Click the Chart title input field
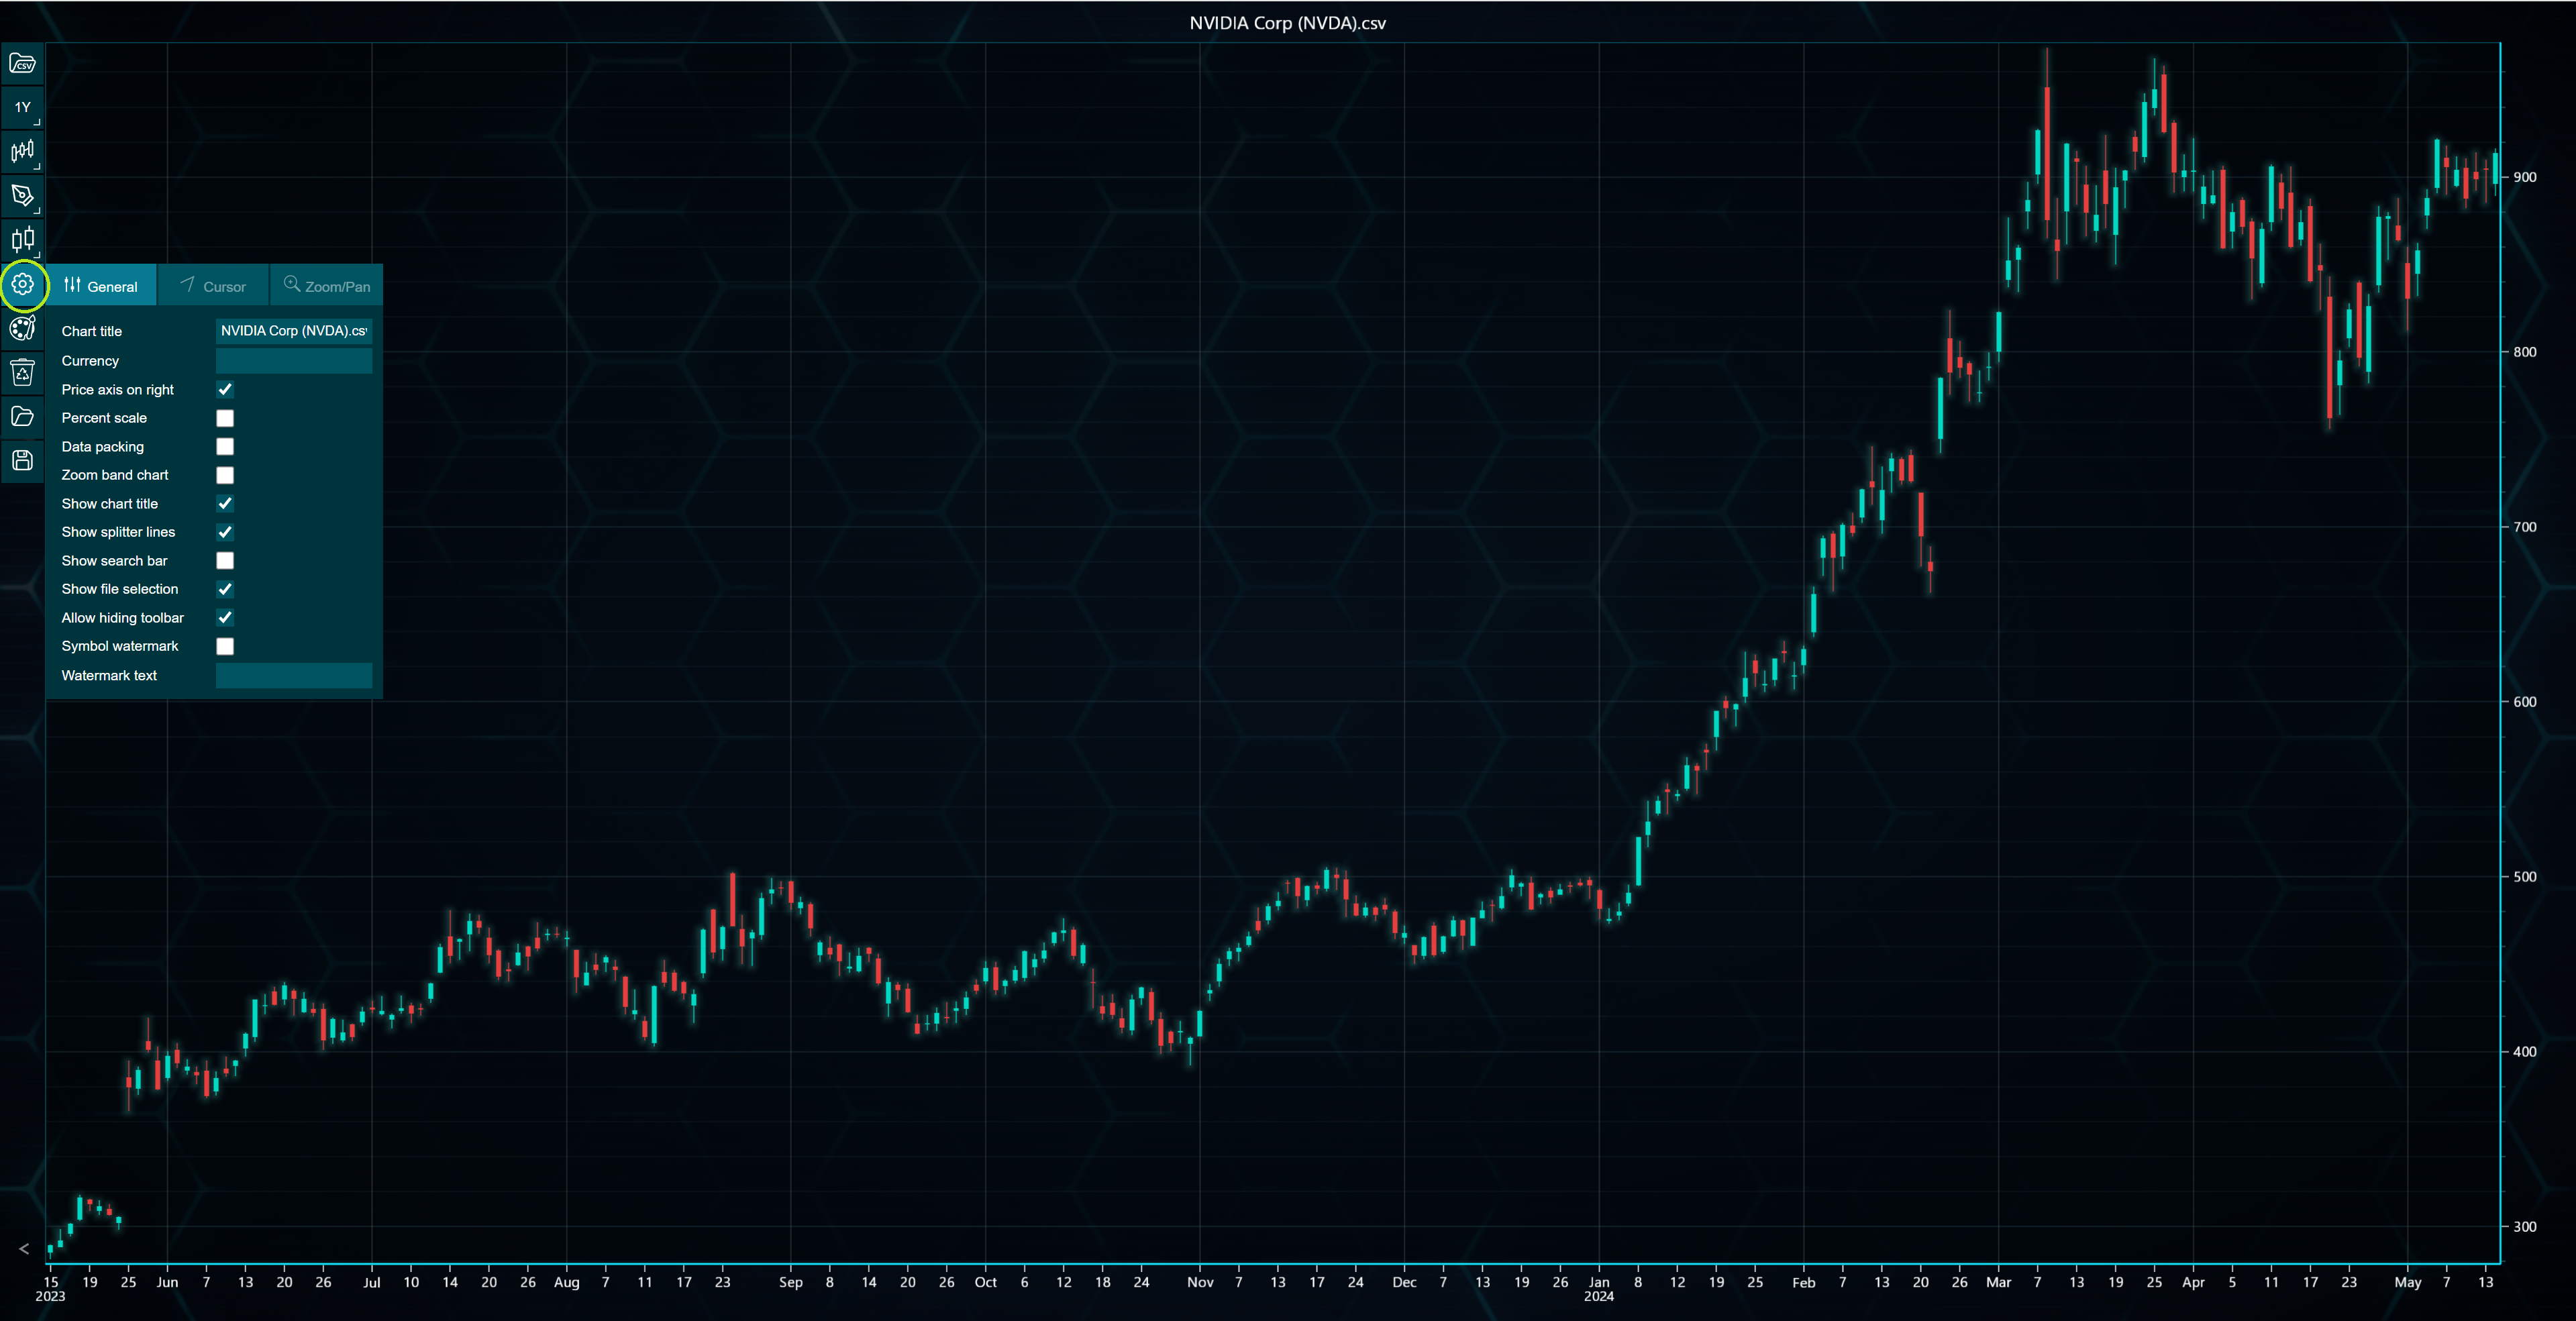Viewport: 2576px width, 1321px height. tap(294, 331)
